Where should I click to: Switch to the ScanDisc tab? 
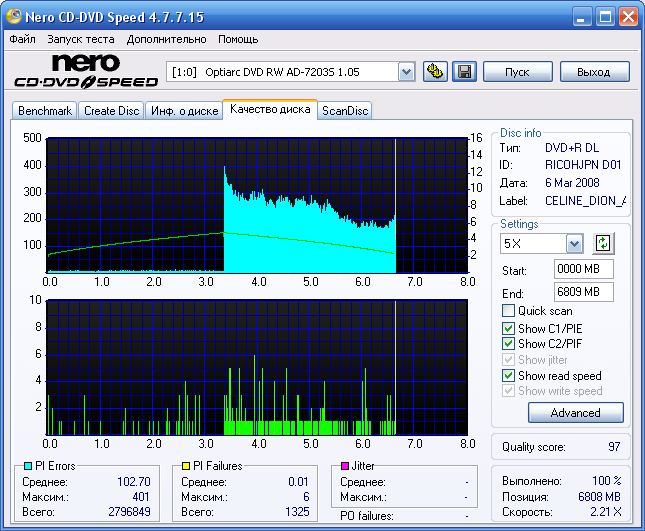click(344, 111)
